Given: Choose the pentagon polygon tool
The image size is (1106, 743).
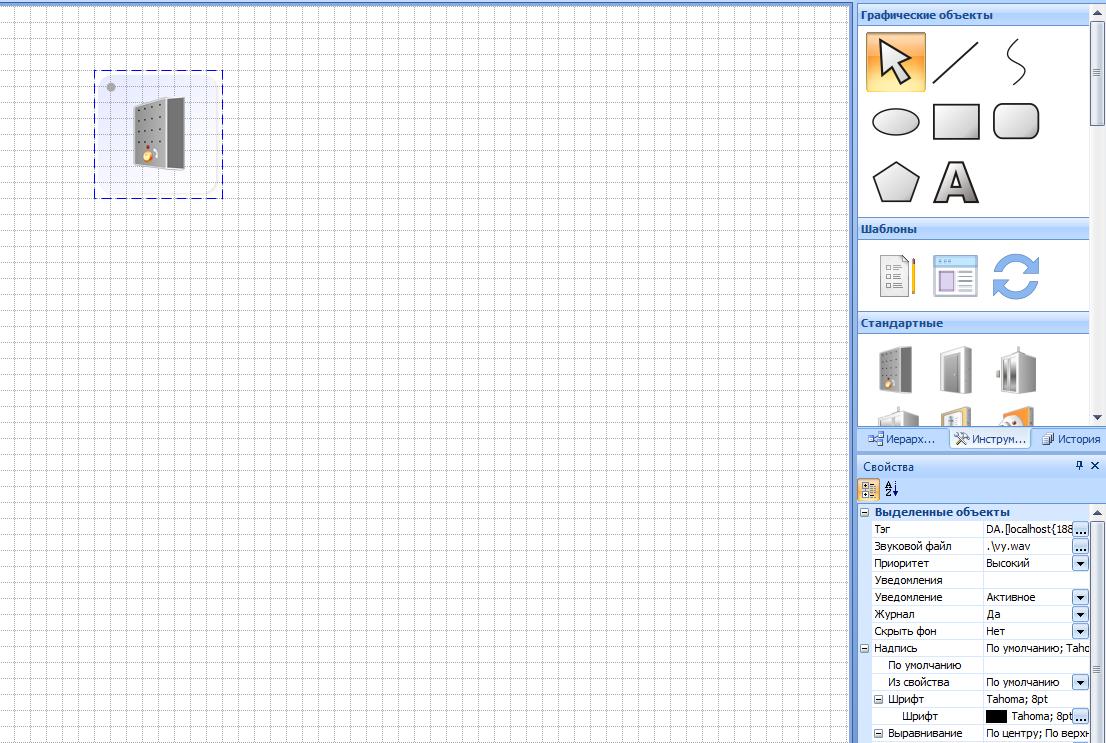Looking at the screenshot, I should coord(896,183).
